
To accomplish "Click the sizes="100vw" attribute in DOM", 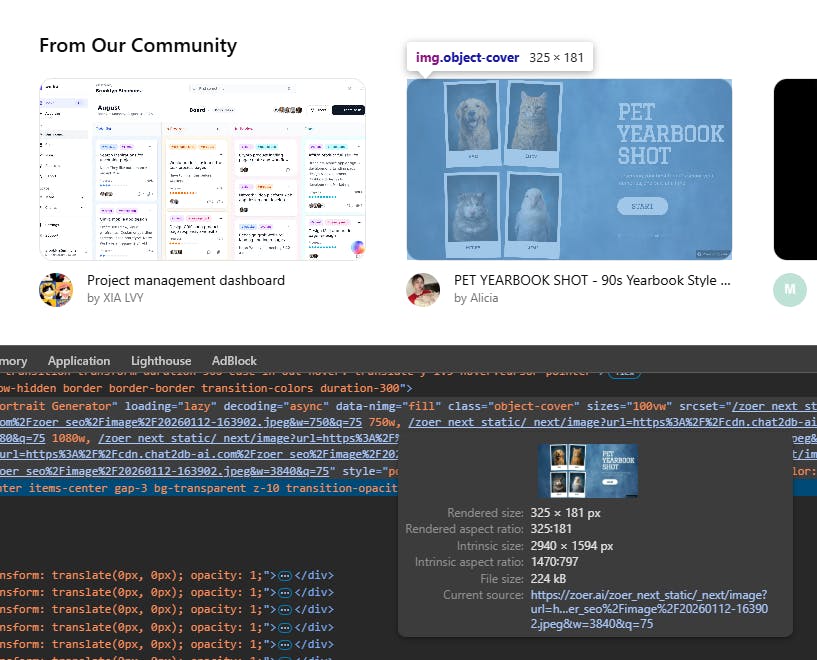I will coord(629,406).
